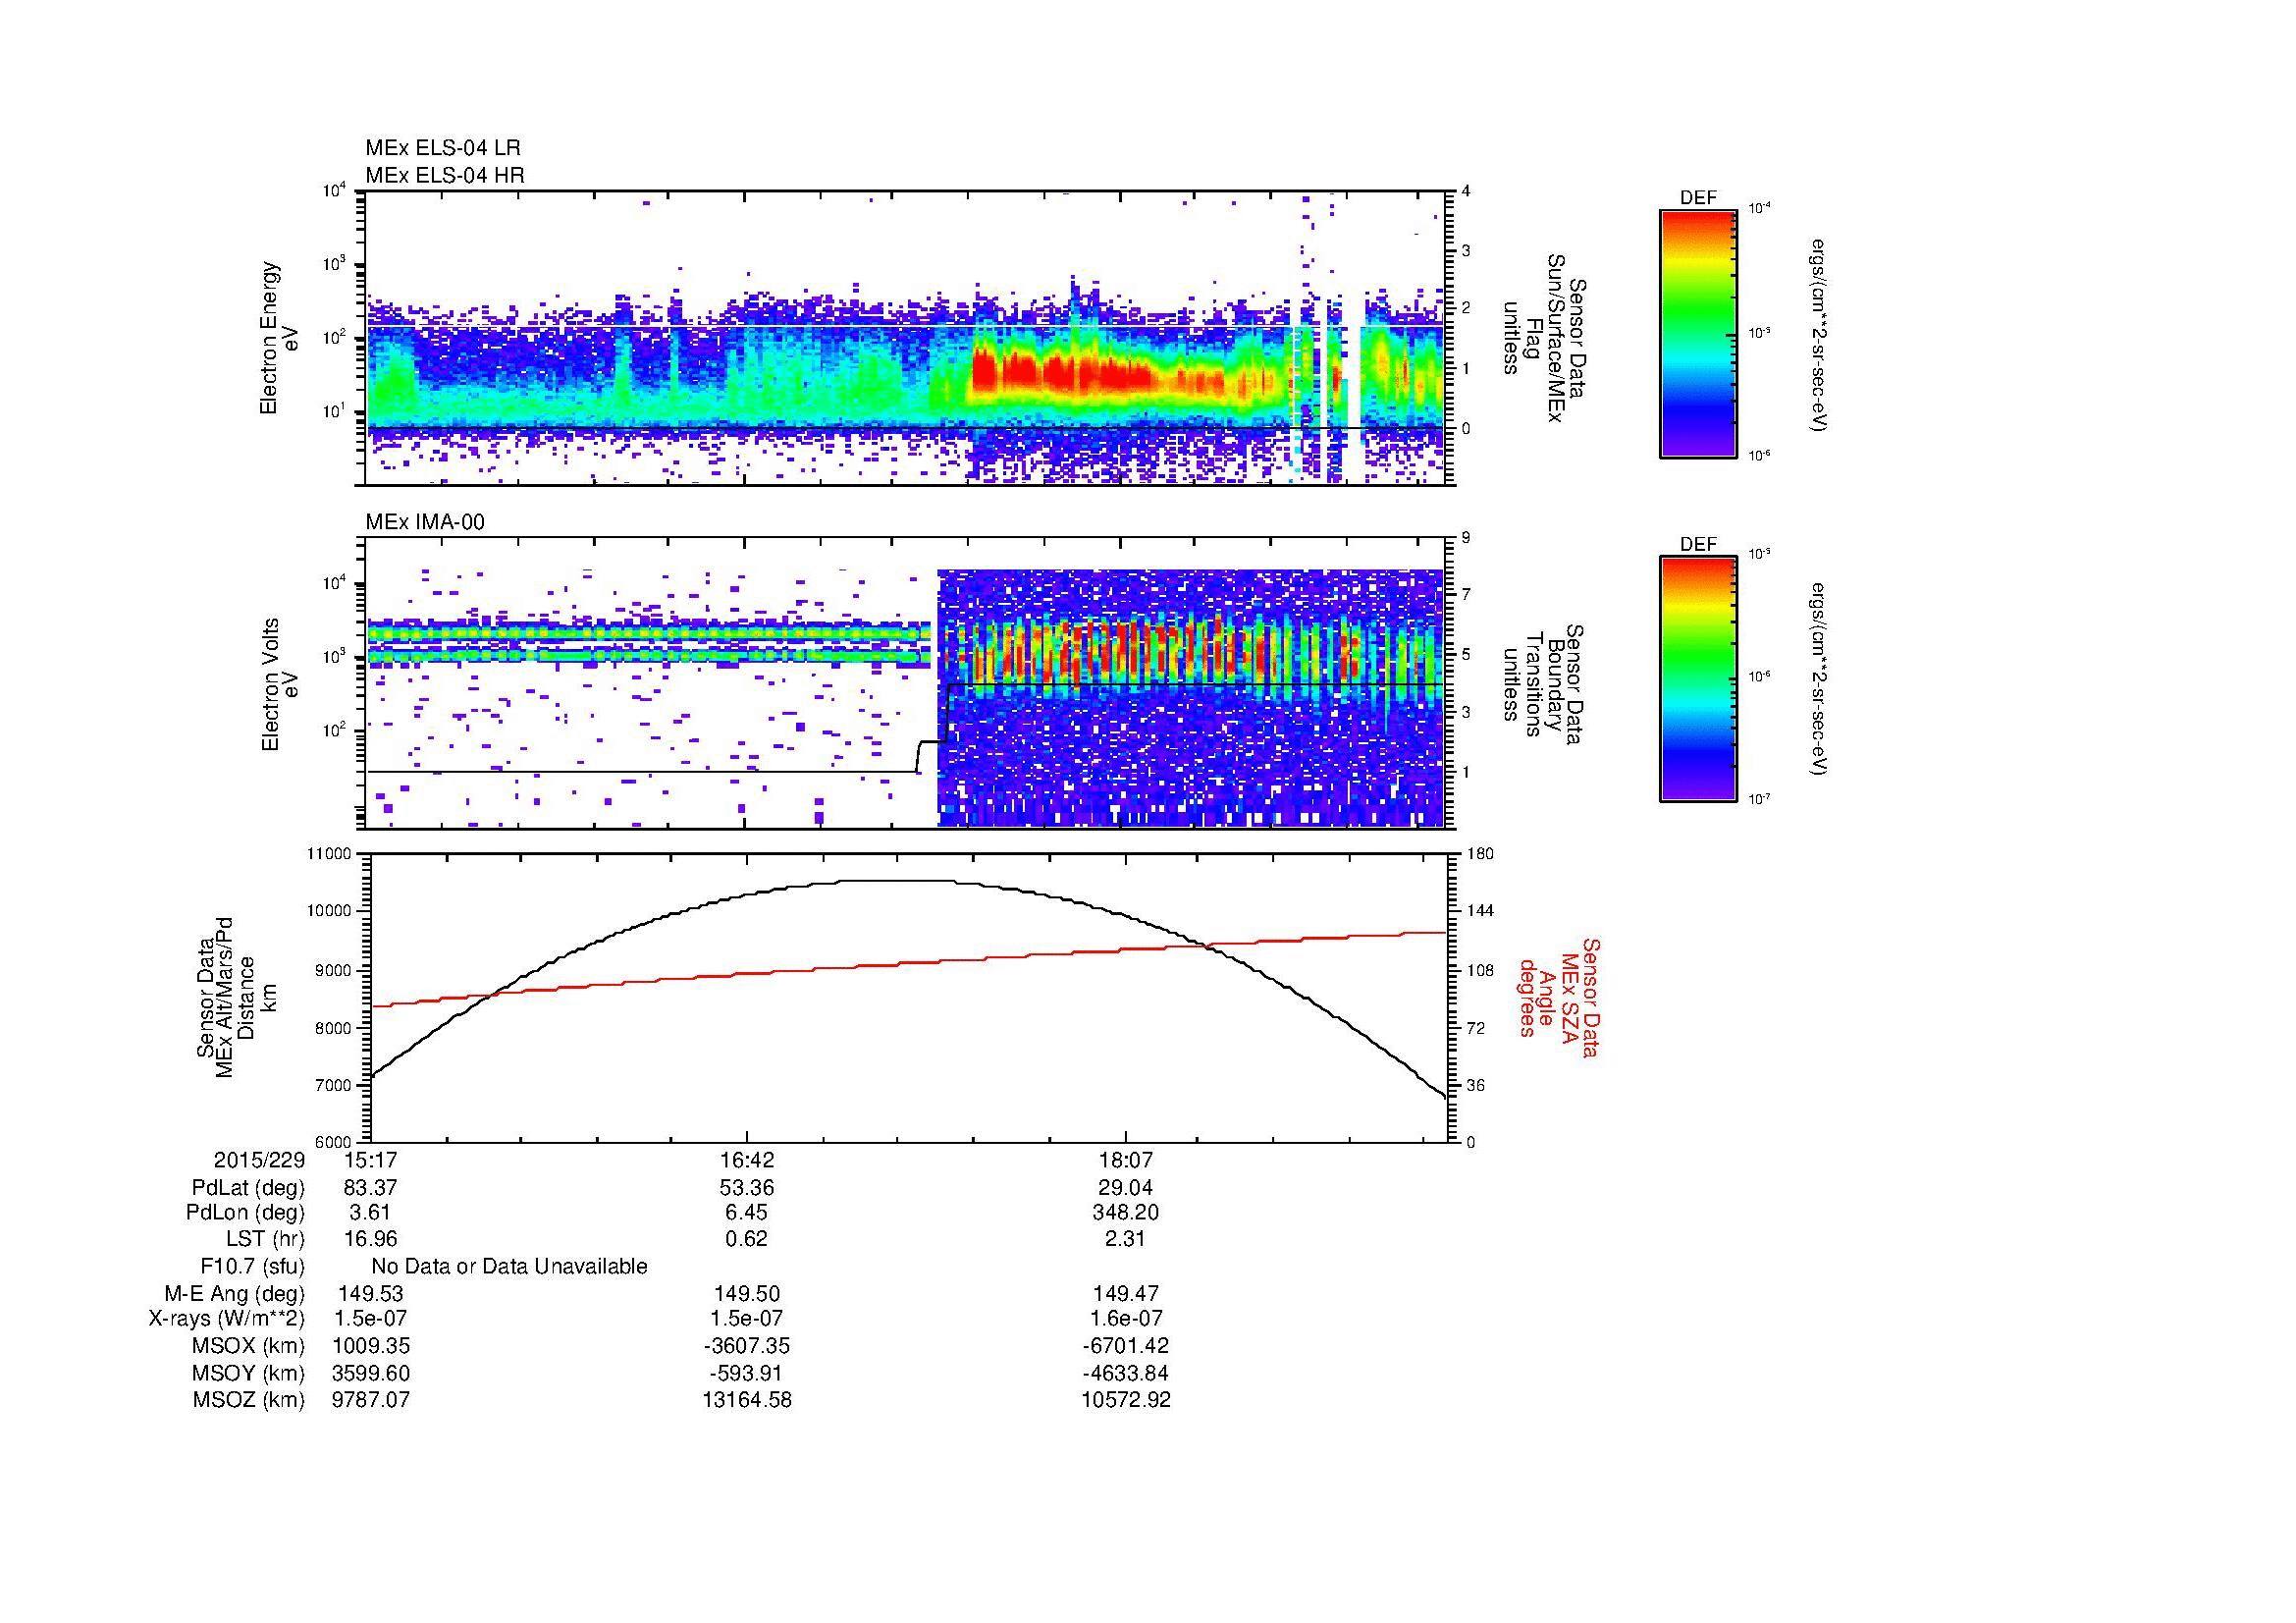Click the red MEx SZA Angle axis label
This screenshot has height=1623, width=2296.
click(x=1558, y=998)
